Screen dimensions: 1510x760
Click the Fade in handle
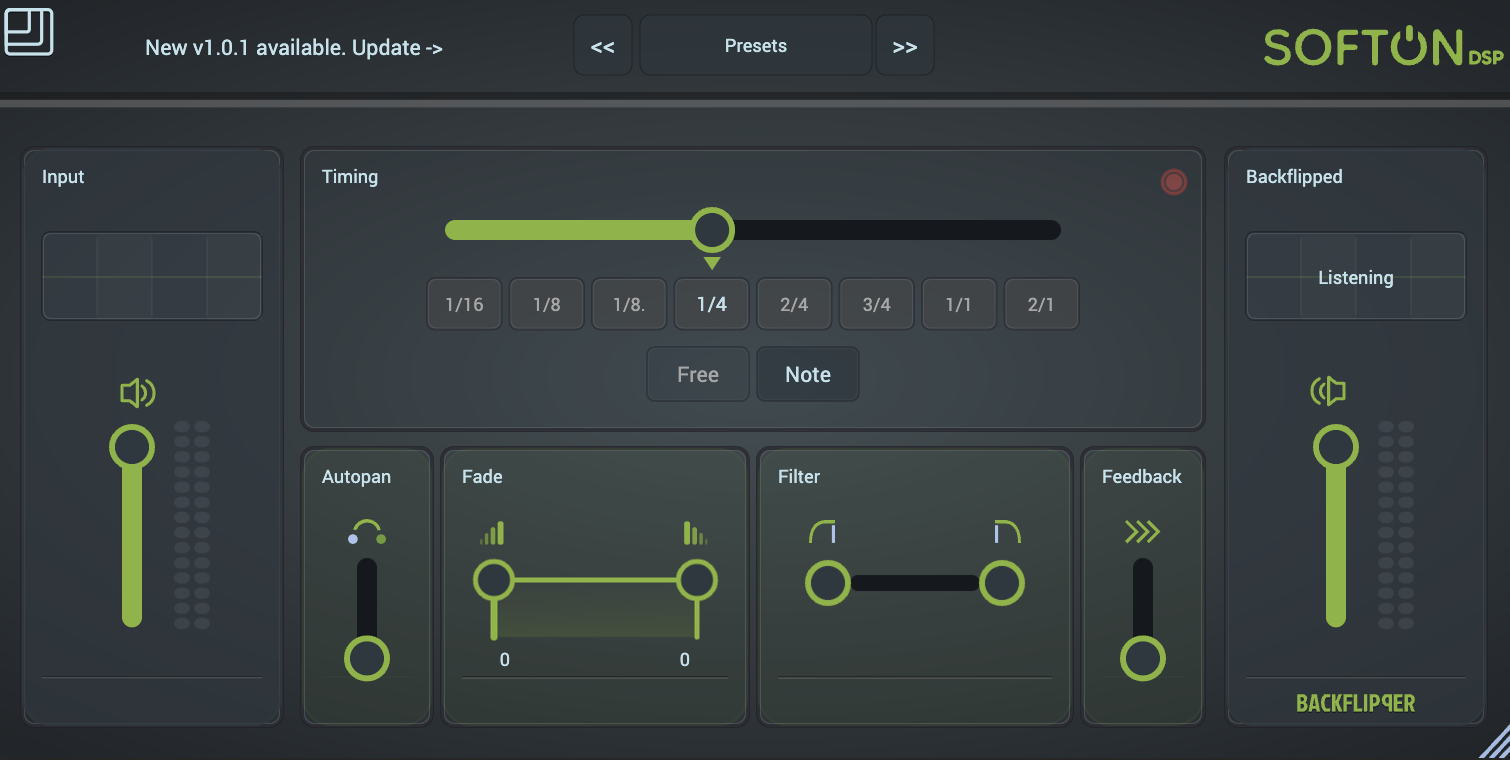click(x=494, y=580)
